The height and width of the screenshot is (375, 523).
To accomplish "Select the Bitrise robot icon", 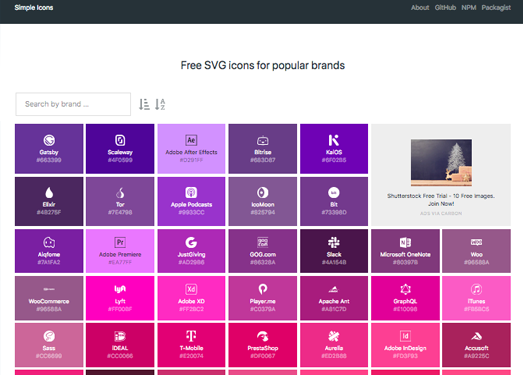I will coord(263,140).
